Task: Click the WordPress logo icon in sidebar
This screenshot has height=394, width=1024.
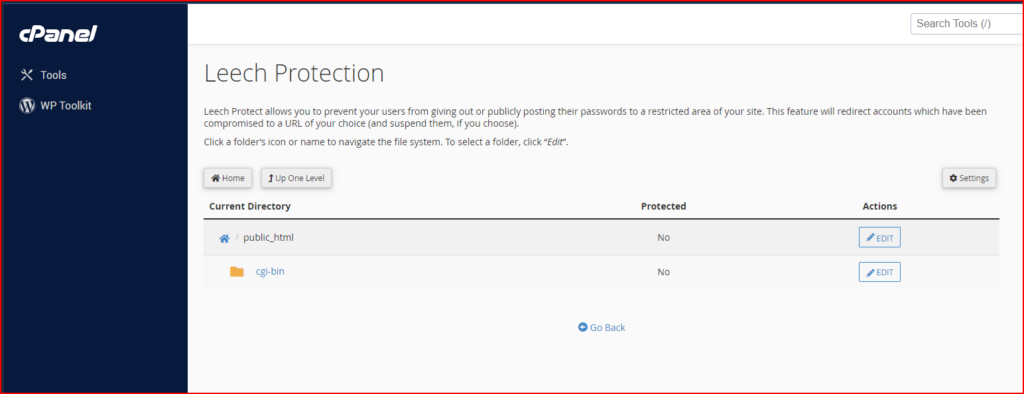Action: [x=27, y=105]
